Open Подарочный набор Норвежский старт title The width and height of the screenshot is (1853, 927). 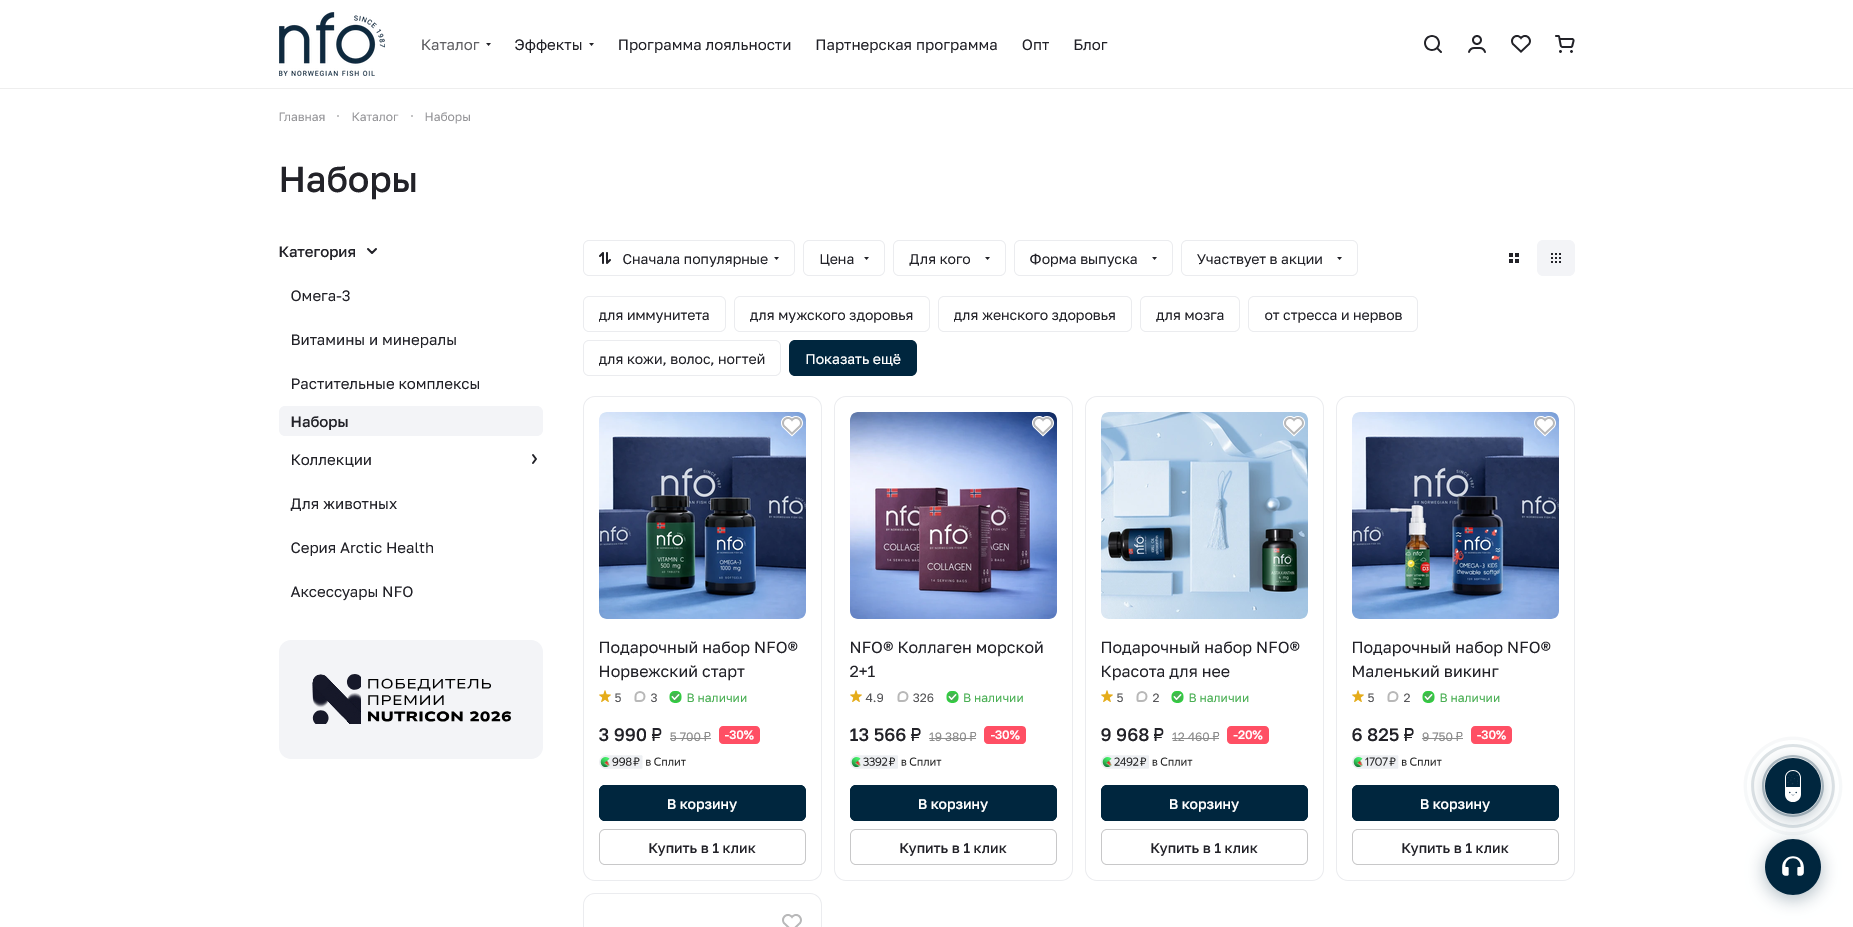point(698,659)
